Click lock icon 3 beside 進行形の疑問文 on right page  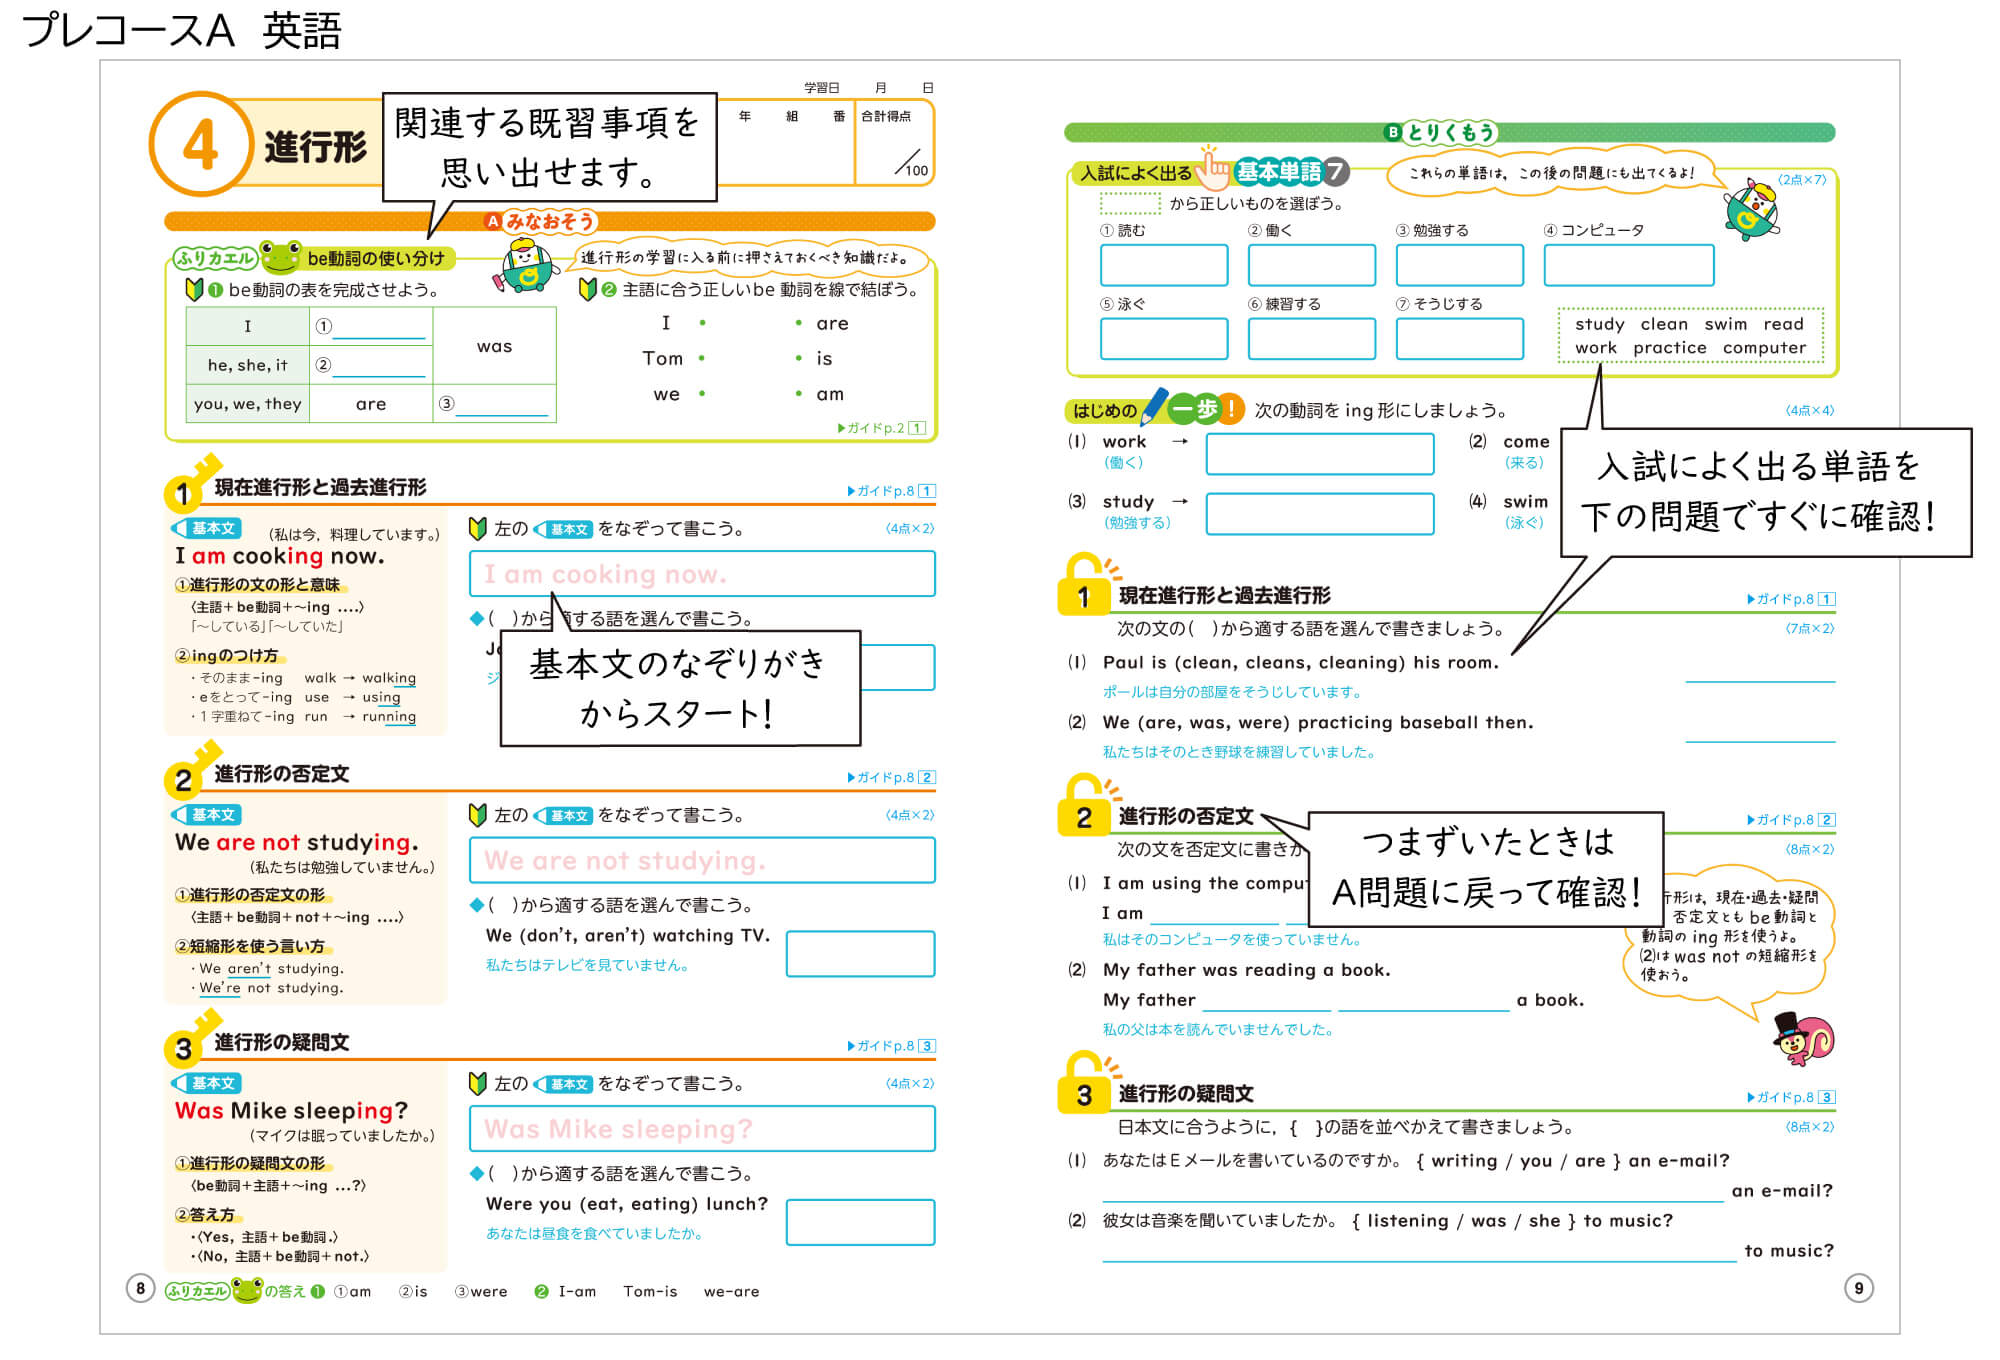click(1087, 1082)
